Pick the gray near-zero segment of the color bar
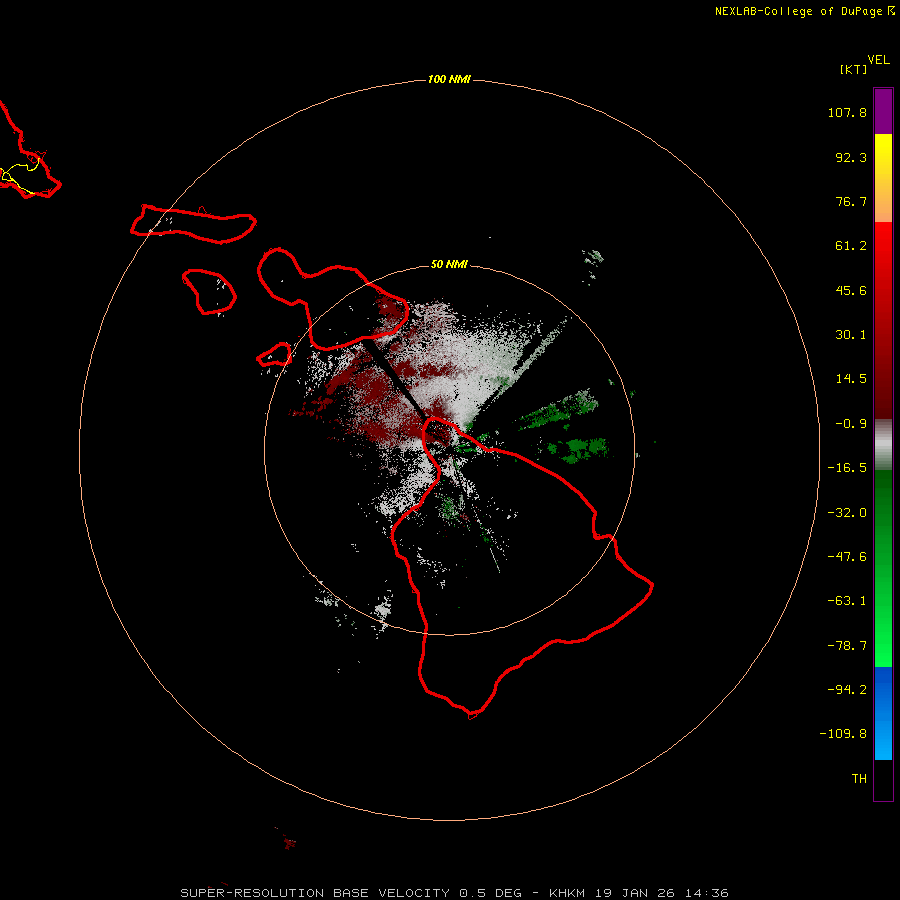Viewport: 900px width, 900px height. coord(883,445)
